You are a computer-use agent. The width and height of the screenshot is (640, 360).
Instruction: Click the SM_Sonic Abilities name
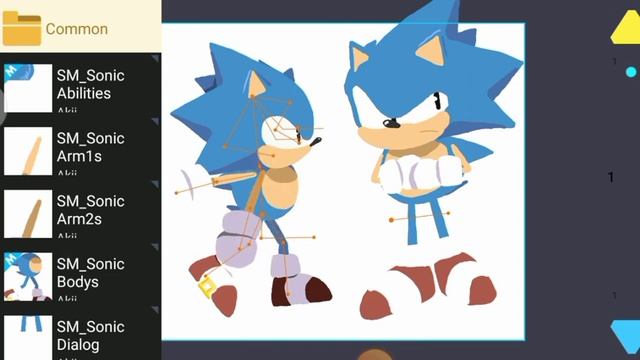91,84
